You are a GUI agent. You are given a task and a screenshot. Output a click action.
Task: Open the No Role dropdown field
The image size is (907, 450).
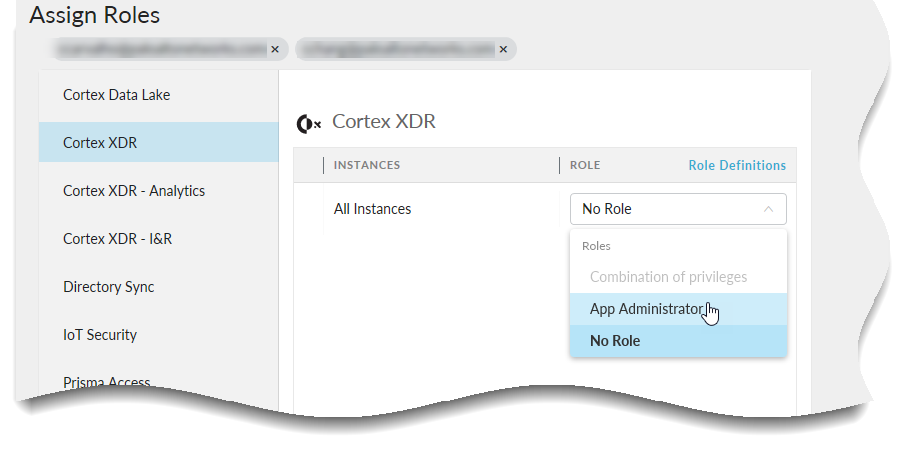(x=677, y=209)
